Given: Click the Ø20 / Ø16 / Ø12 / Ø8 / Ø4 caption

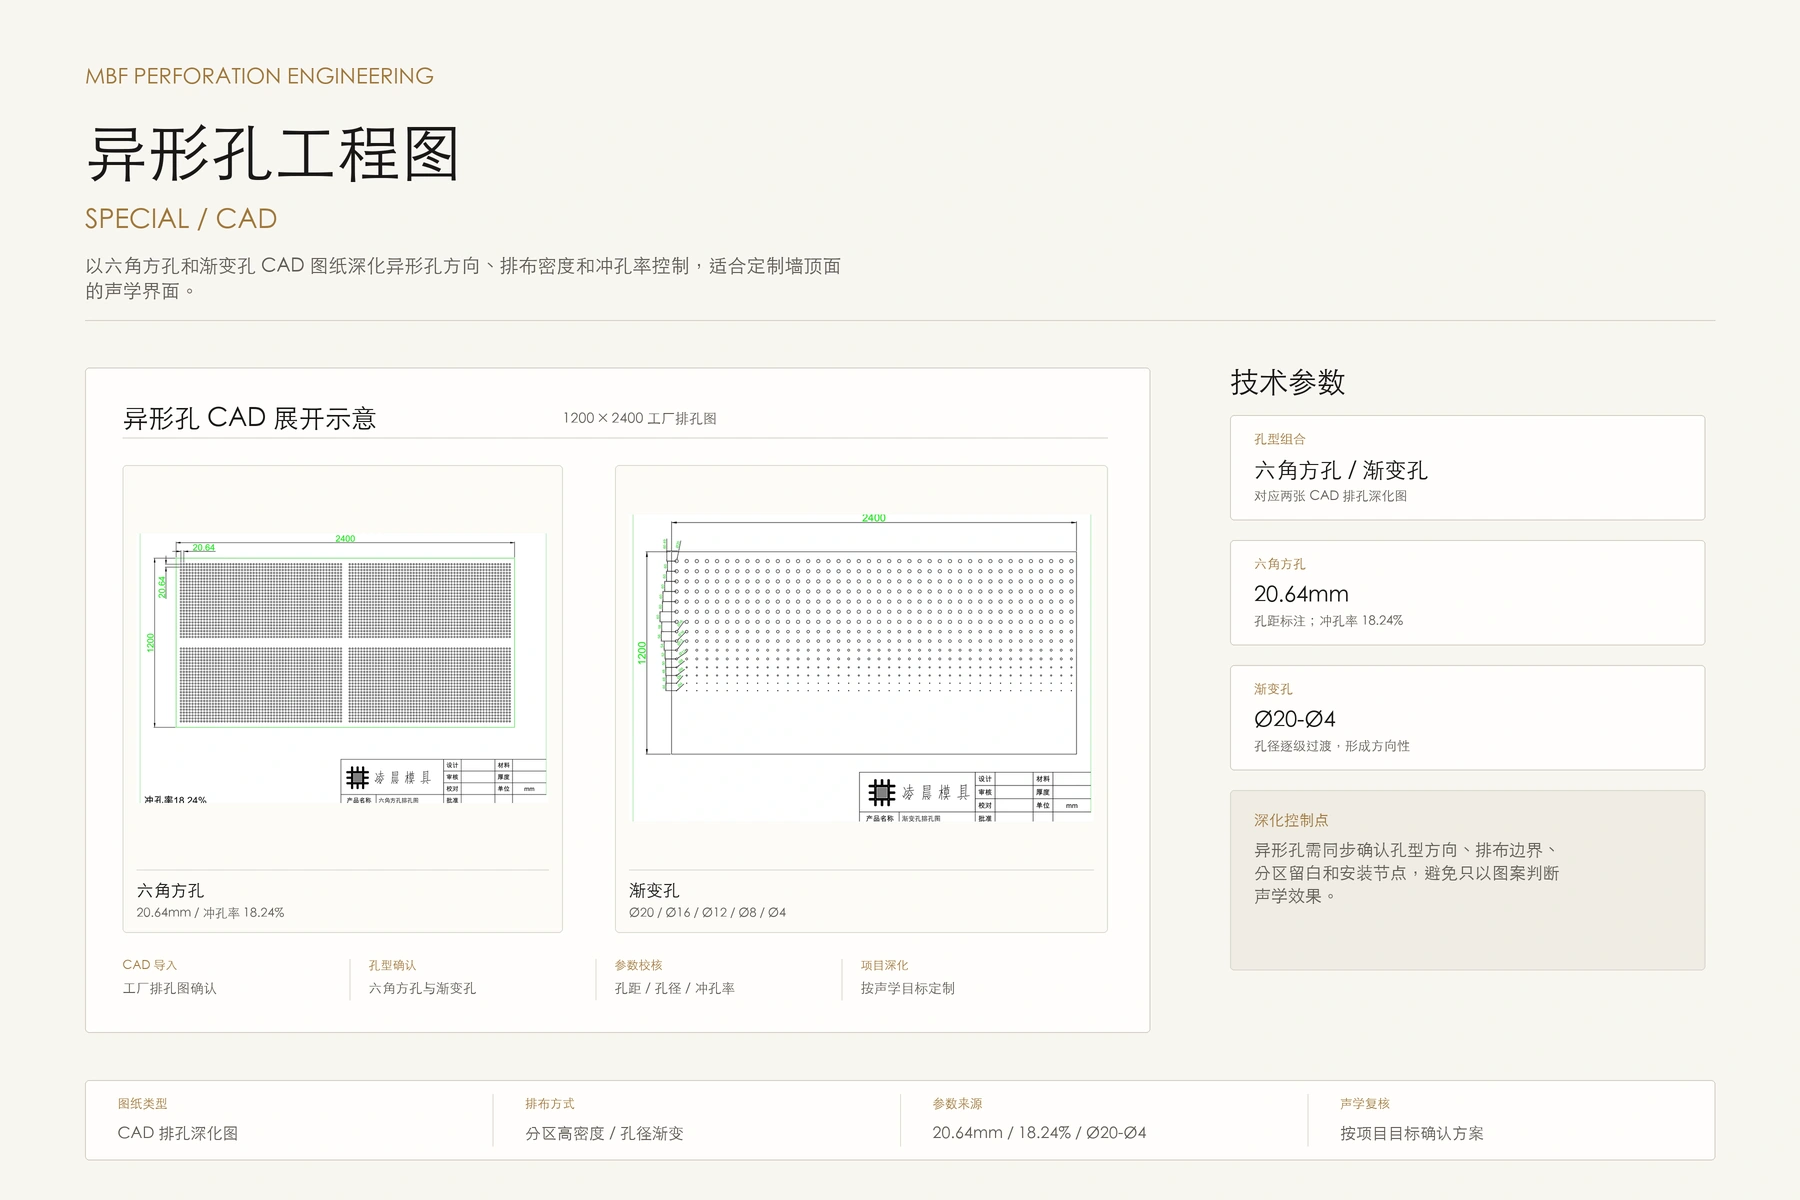Looking at the screenshot, I should tap(707, 913).
